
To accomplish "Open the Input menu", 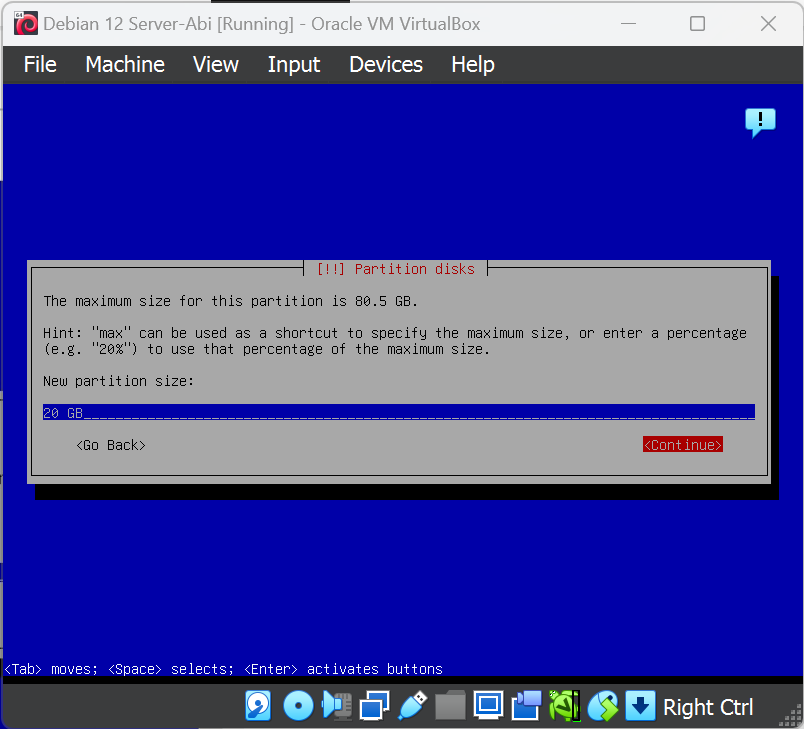I will 294,65.
